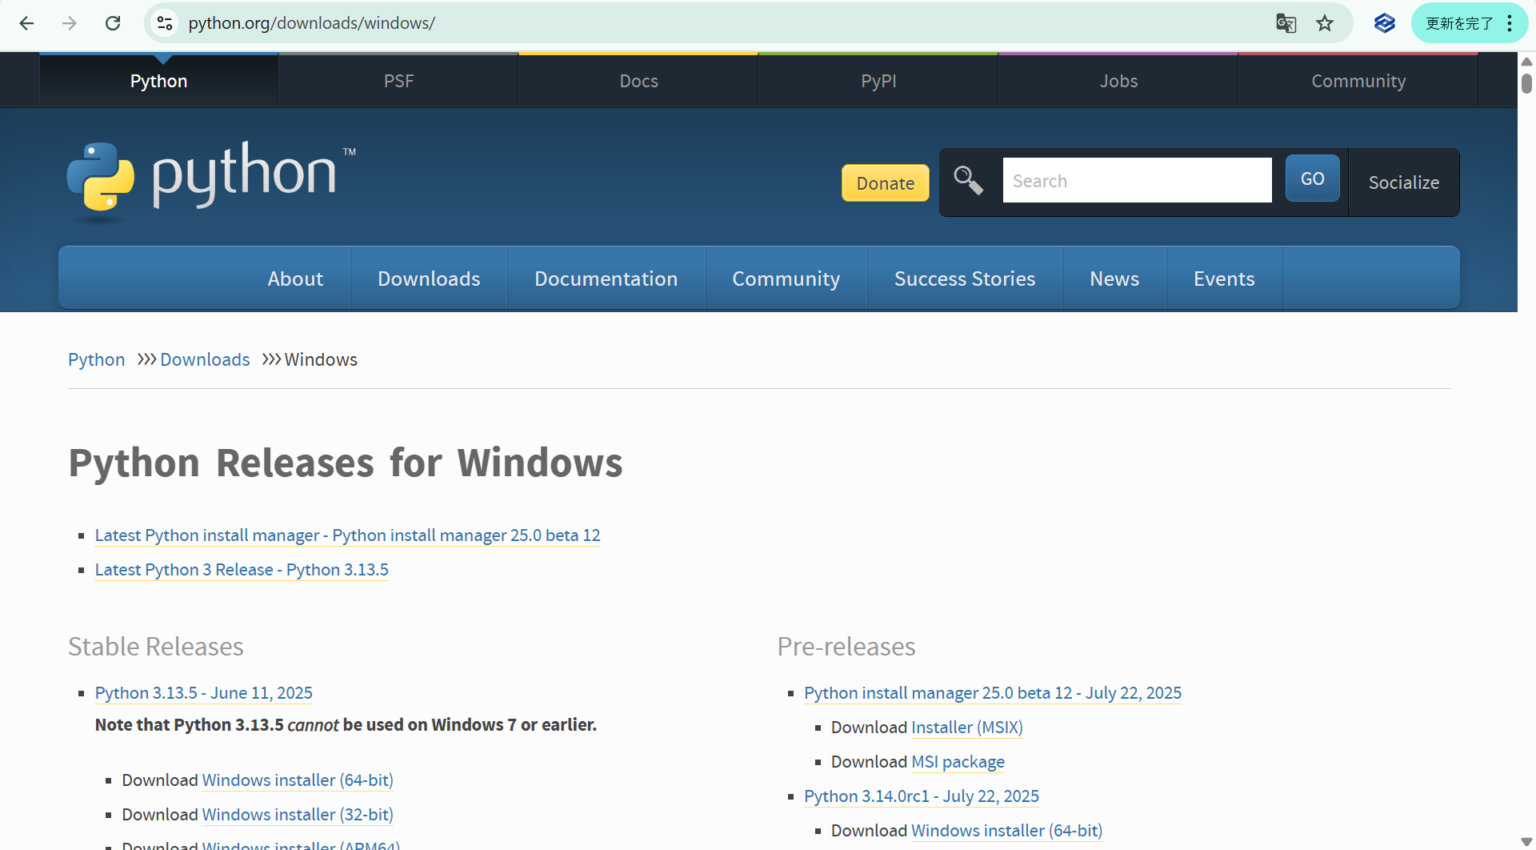The image size is (1536, 850).
Task: Switch to the PyPI top tab
Action: pos(878,81)
